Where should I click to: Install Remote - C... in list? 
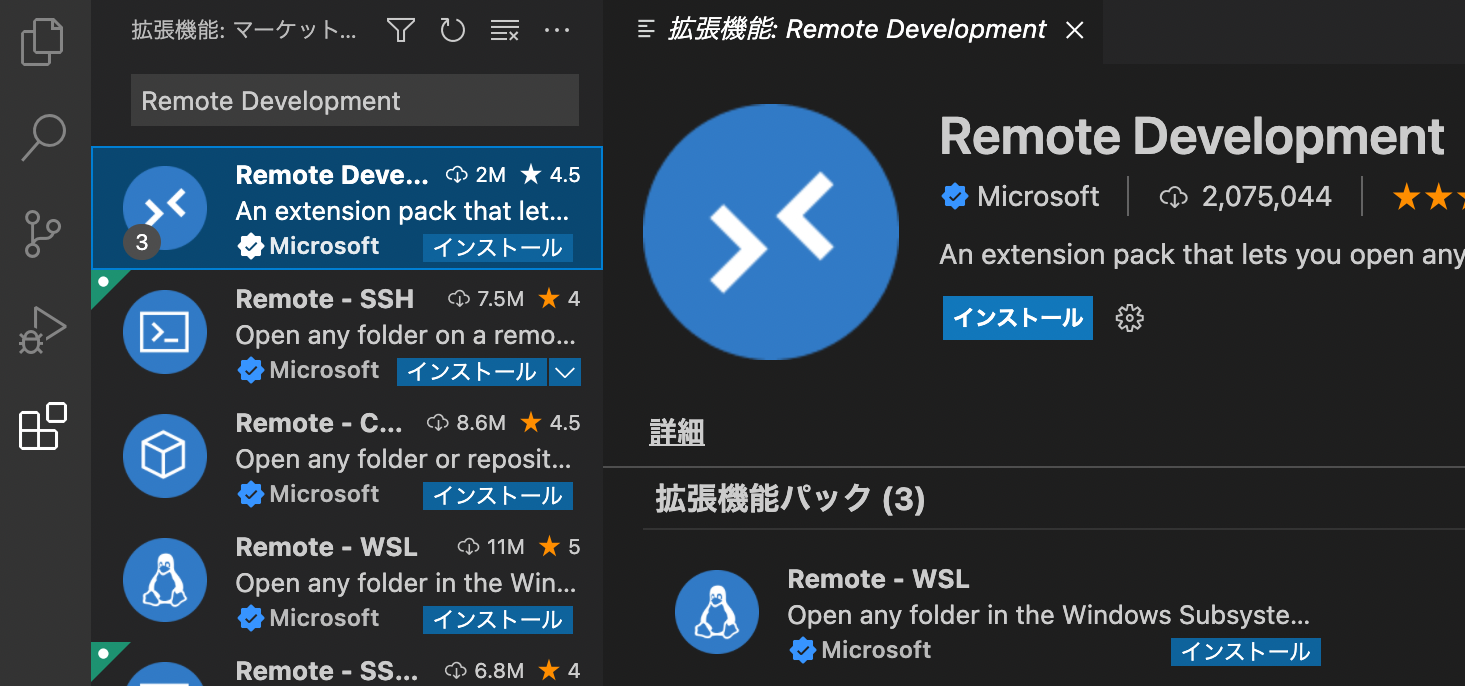(x=497, y=496)
